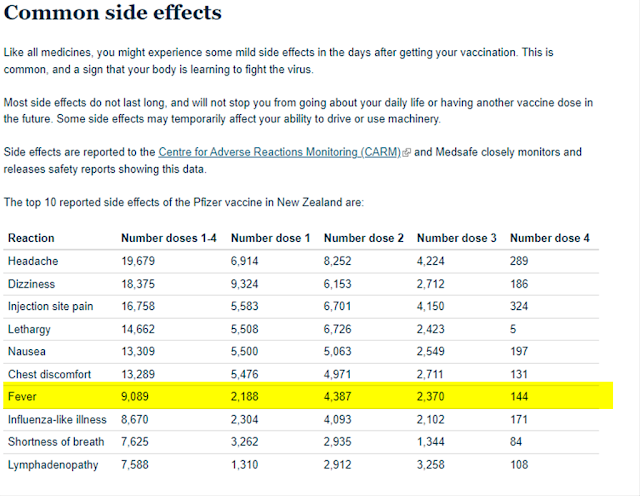This screenshot has width=640, height=496.
Task: Select the Number dose 3 column header
Action: pyautogui.click(x=457, y=238)
